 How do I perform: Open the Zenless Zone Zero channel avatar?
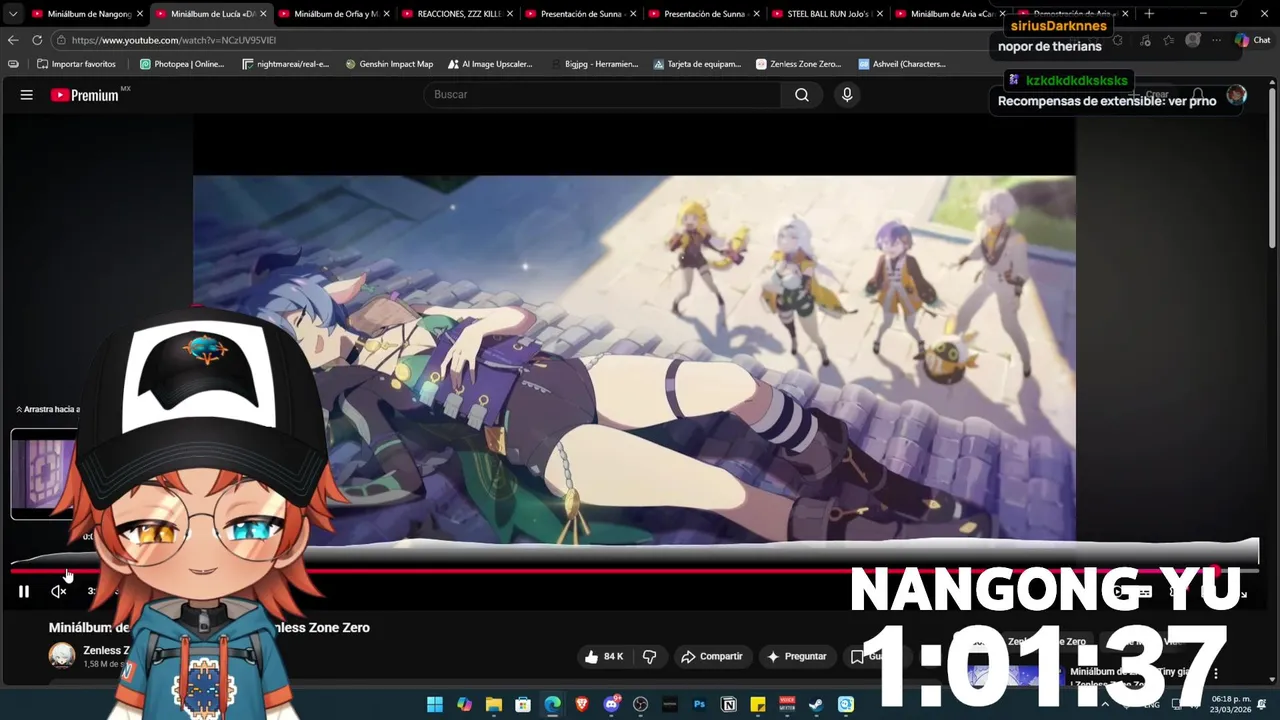[62, 655]
